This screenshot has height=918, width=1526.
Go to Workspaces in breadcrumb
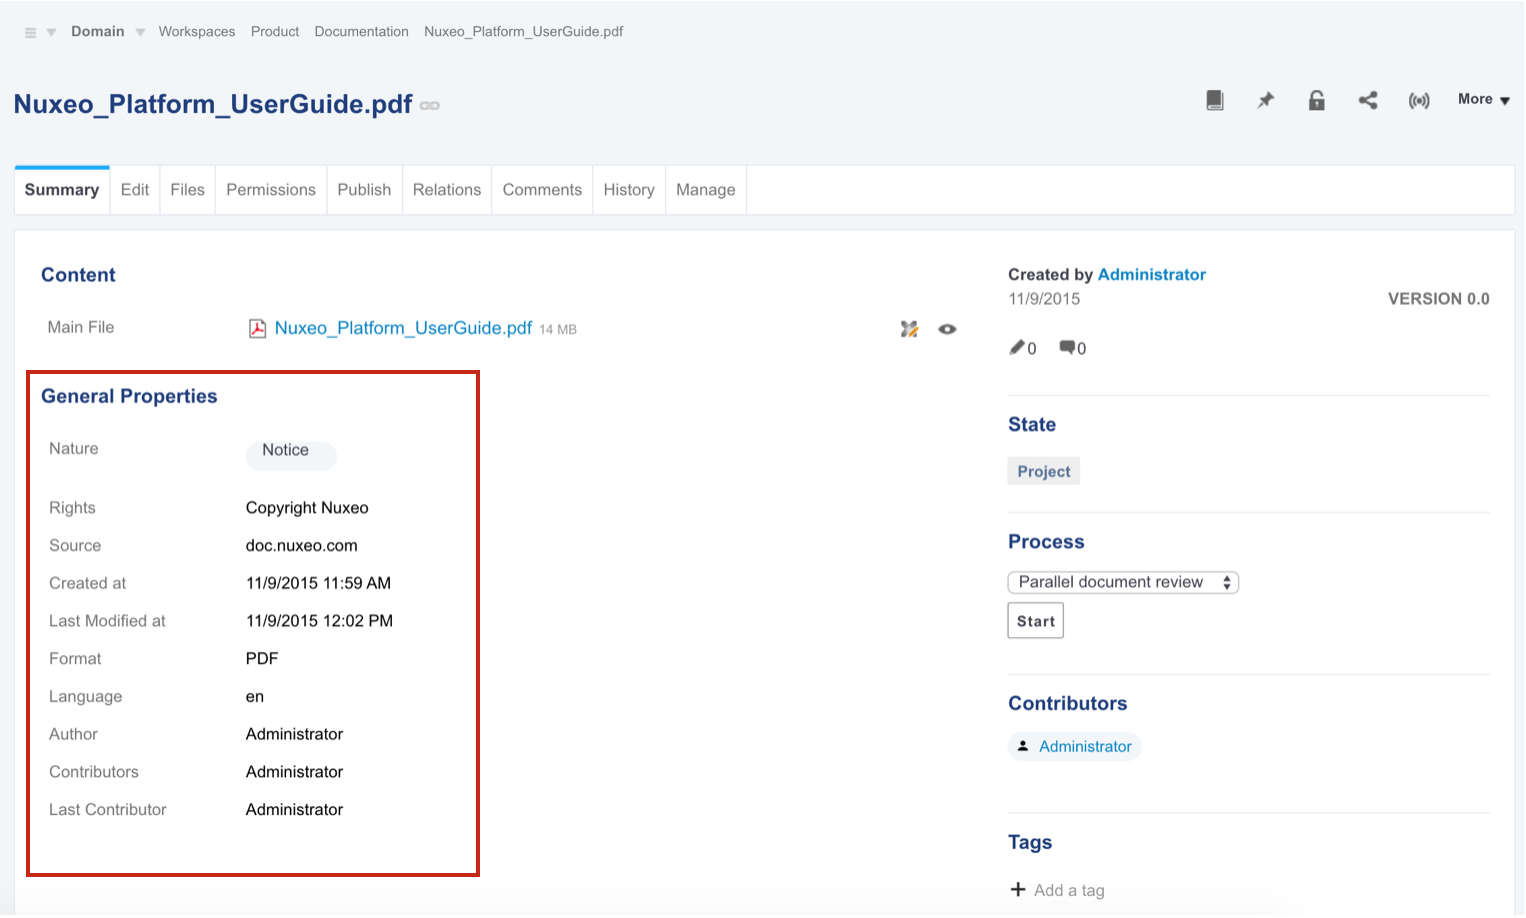197,31
